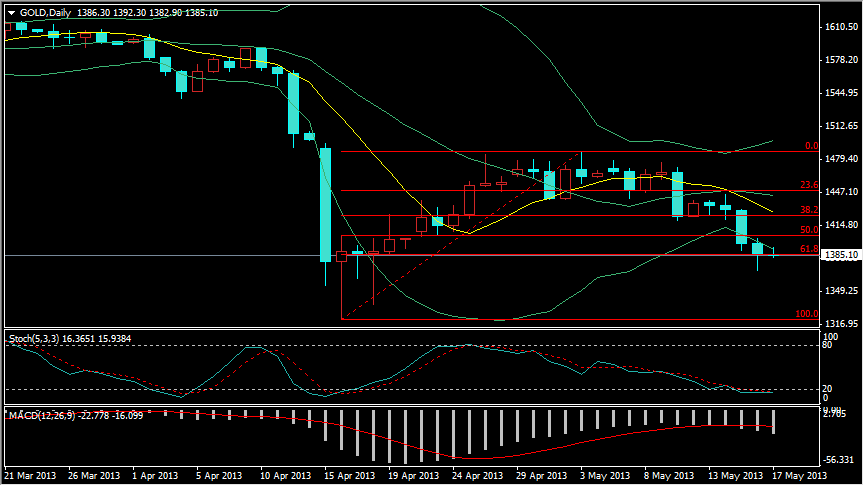Click the Fibonacci 38.2 level label
This screenshot has width=864, height=486.
click(x=809, y=210)
